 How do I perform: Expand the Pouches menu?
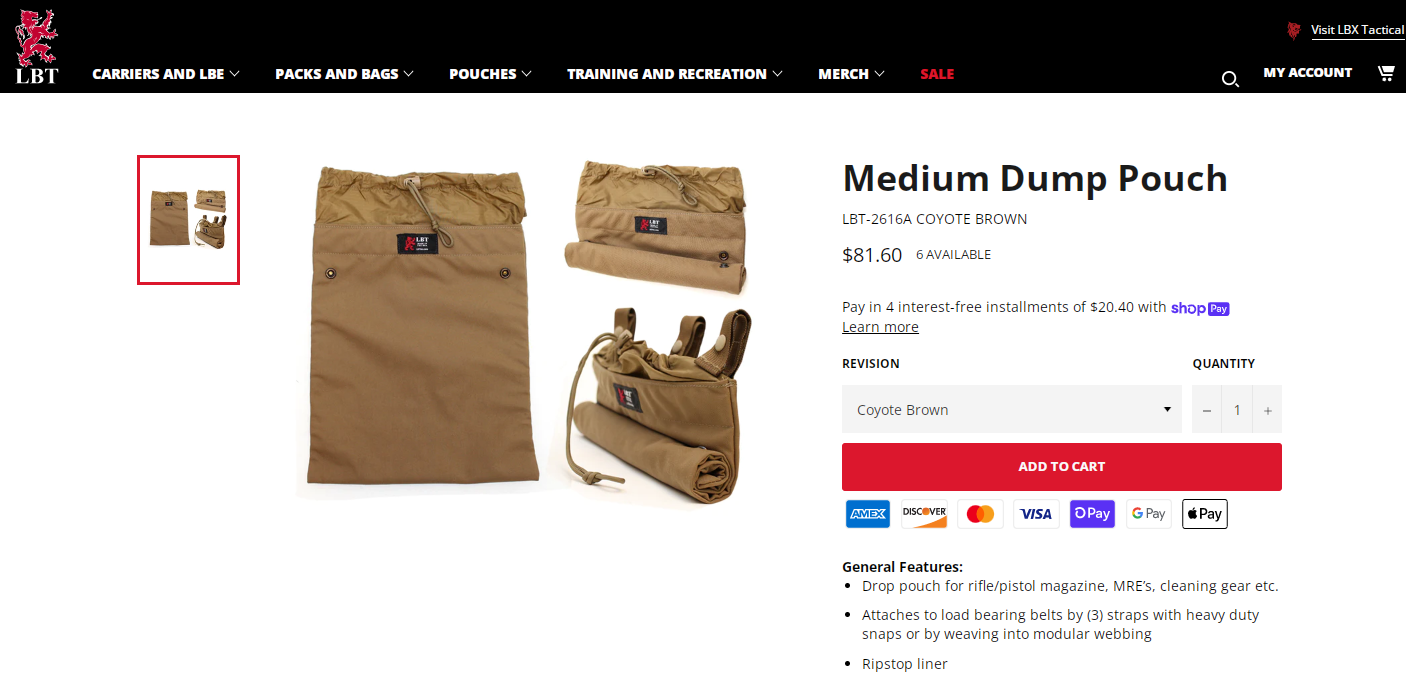(x=490, y=74)
